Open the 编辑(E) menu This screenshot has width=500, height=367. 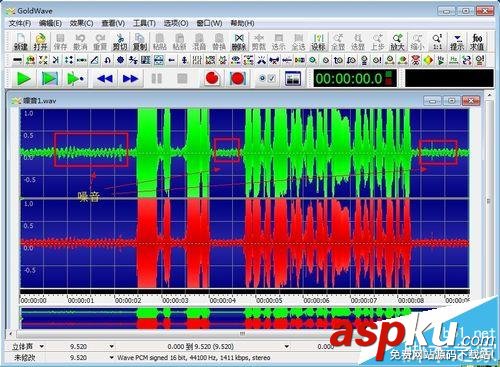50,23
